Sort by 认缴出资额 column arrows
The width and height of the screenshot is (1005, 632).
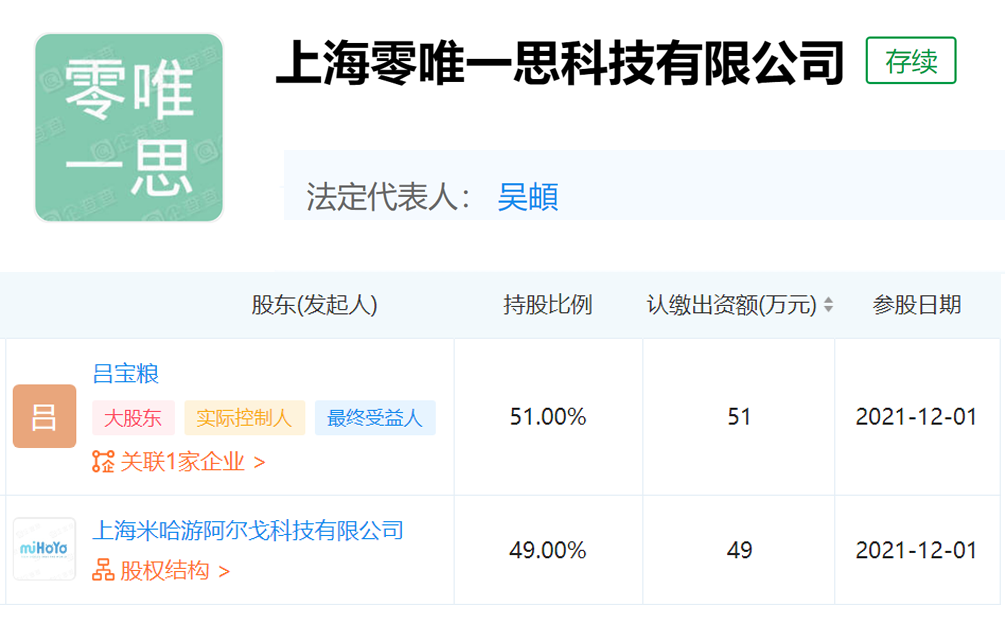pos(828,304)
